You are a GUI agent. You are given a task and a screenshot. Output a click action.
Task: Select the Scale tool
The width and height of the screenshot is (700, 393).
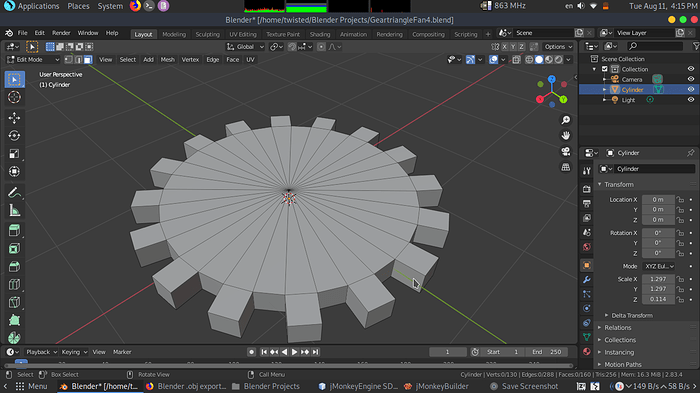pos(14,154)
